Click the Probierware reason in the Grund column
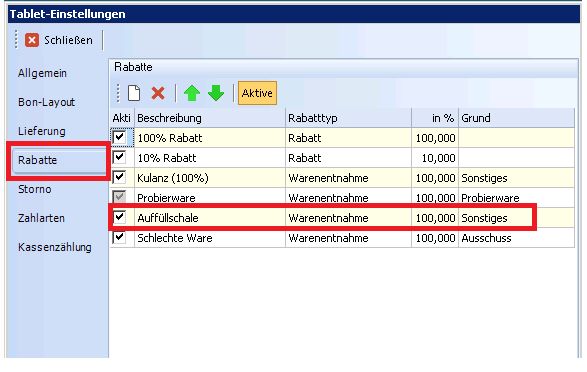Screen dimensions: 587x372 (490, 198)
